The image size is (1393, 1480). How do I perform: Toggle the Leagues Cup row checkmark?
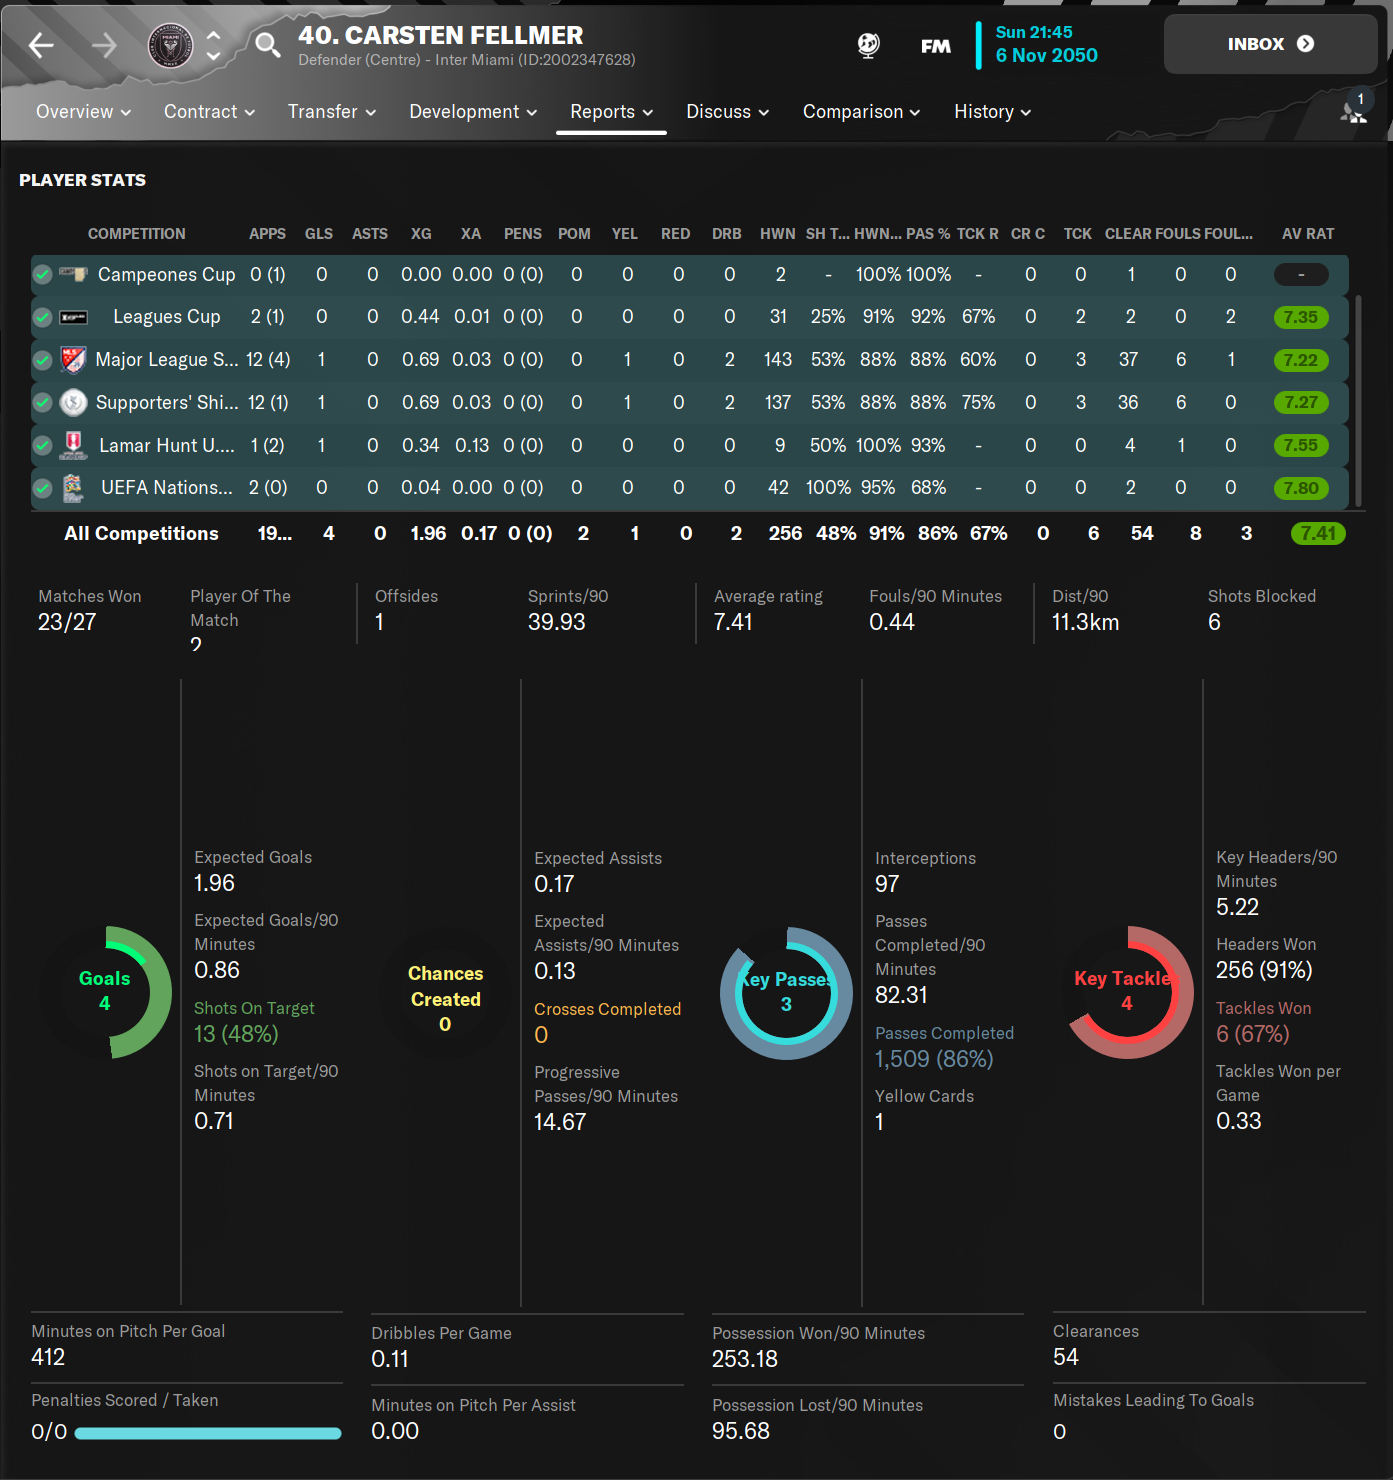pos(42,317)
